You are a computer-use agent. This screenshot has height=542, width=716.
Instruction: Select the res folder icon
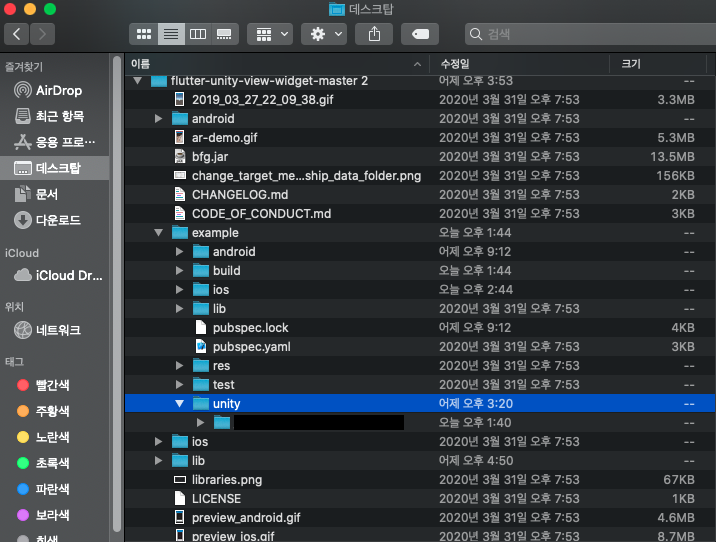point(201,366)
